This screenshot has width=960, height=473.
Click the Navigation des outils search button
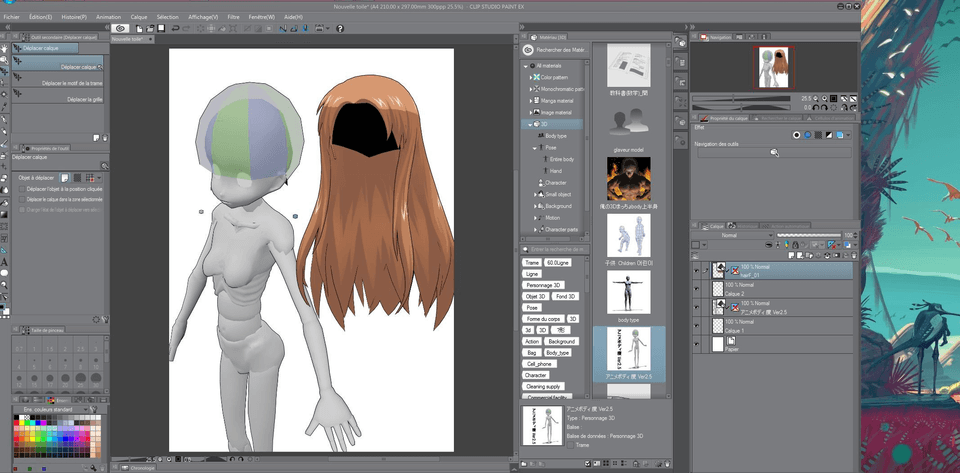click(x=774, y=153)
